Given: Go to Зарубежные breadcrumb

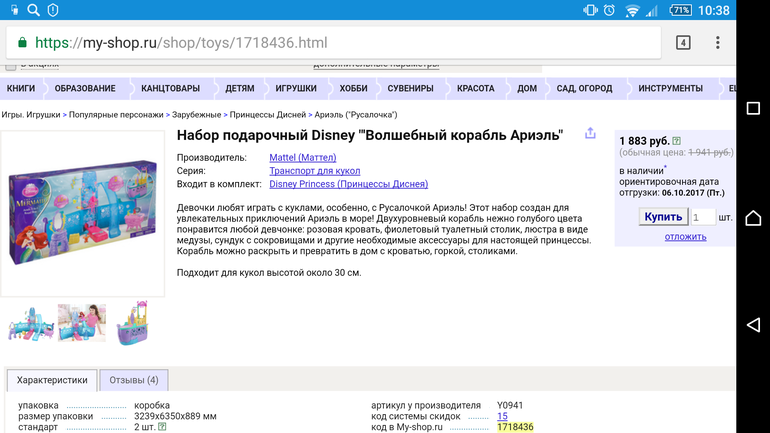Looking at the screenshot, I should pos(196,114).
